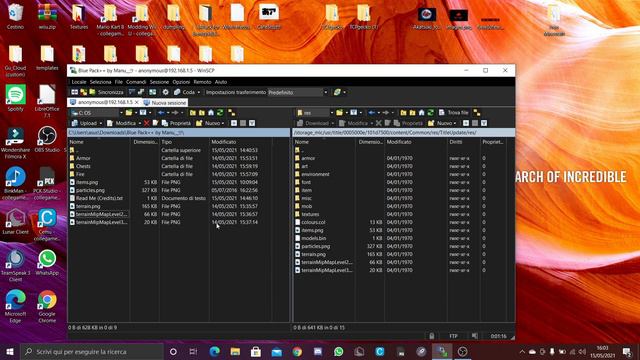Open the Comandi menu
This screenshot has height=360, width=640.
pyautogui.click(x=136, y=82)
